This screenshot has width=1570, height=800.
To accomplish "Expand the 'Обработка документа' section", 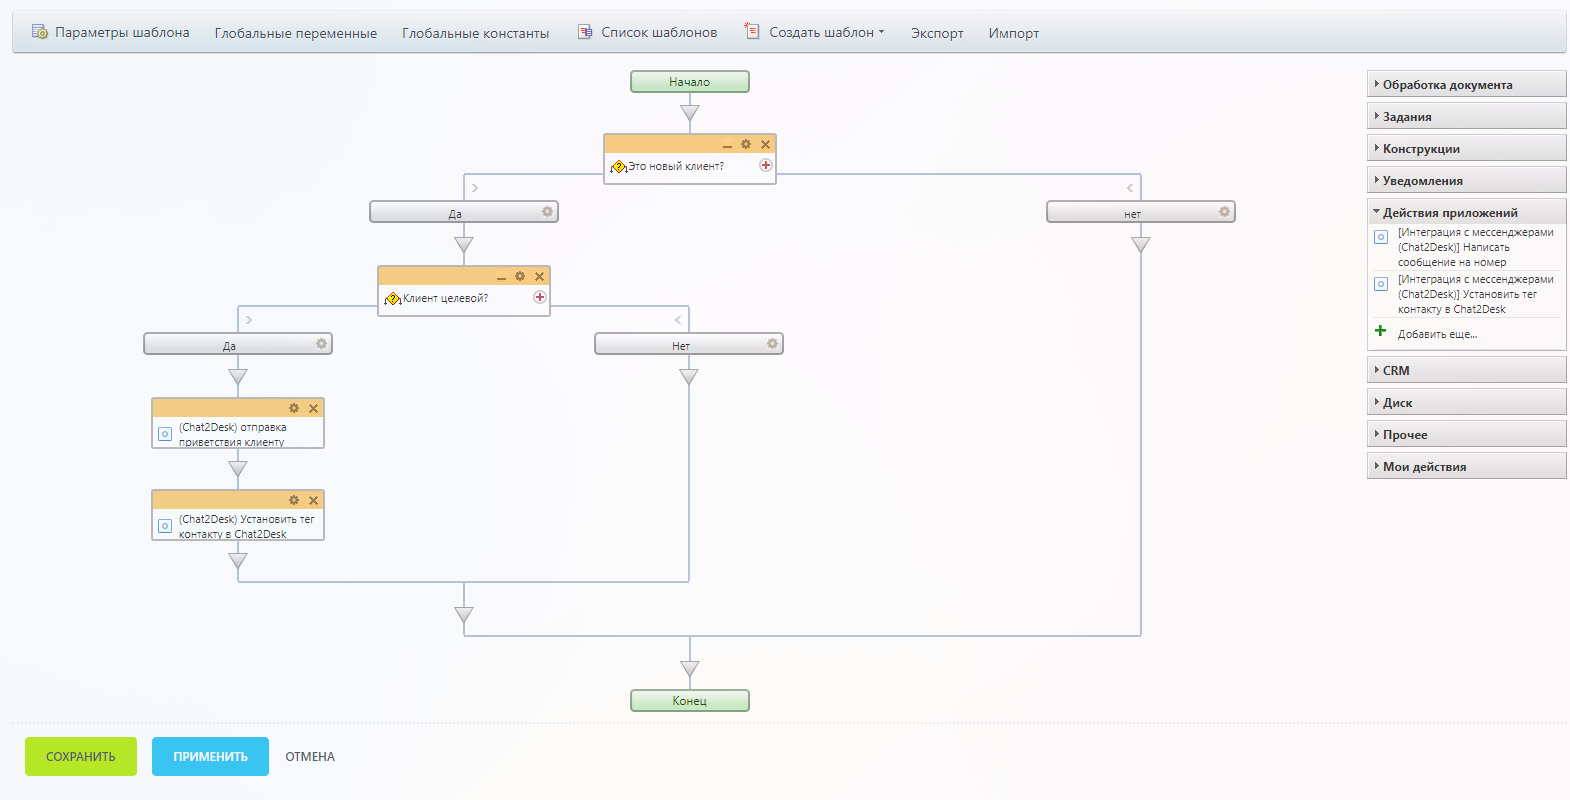I will point(1446,85).
